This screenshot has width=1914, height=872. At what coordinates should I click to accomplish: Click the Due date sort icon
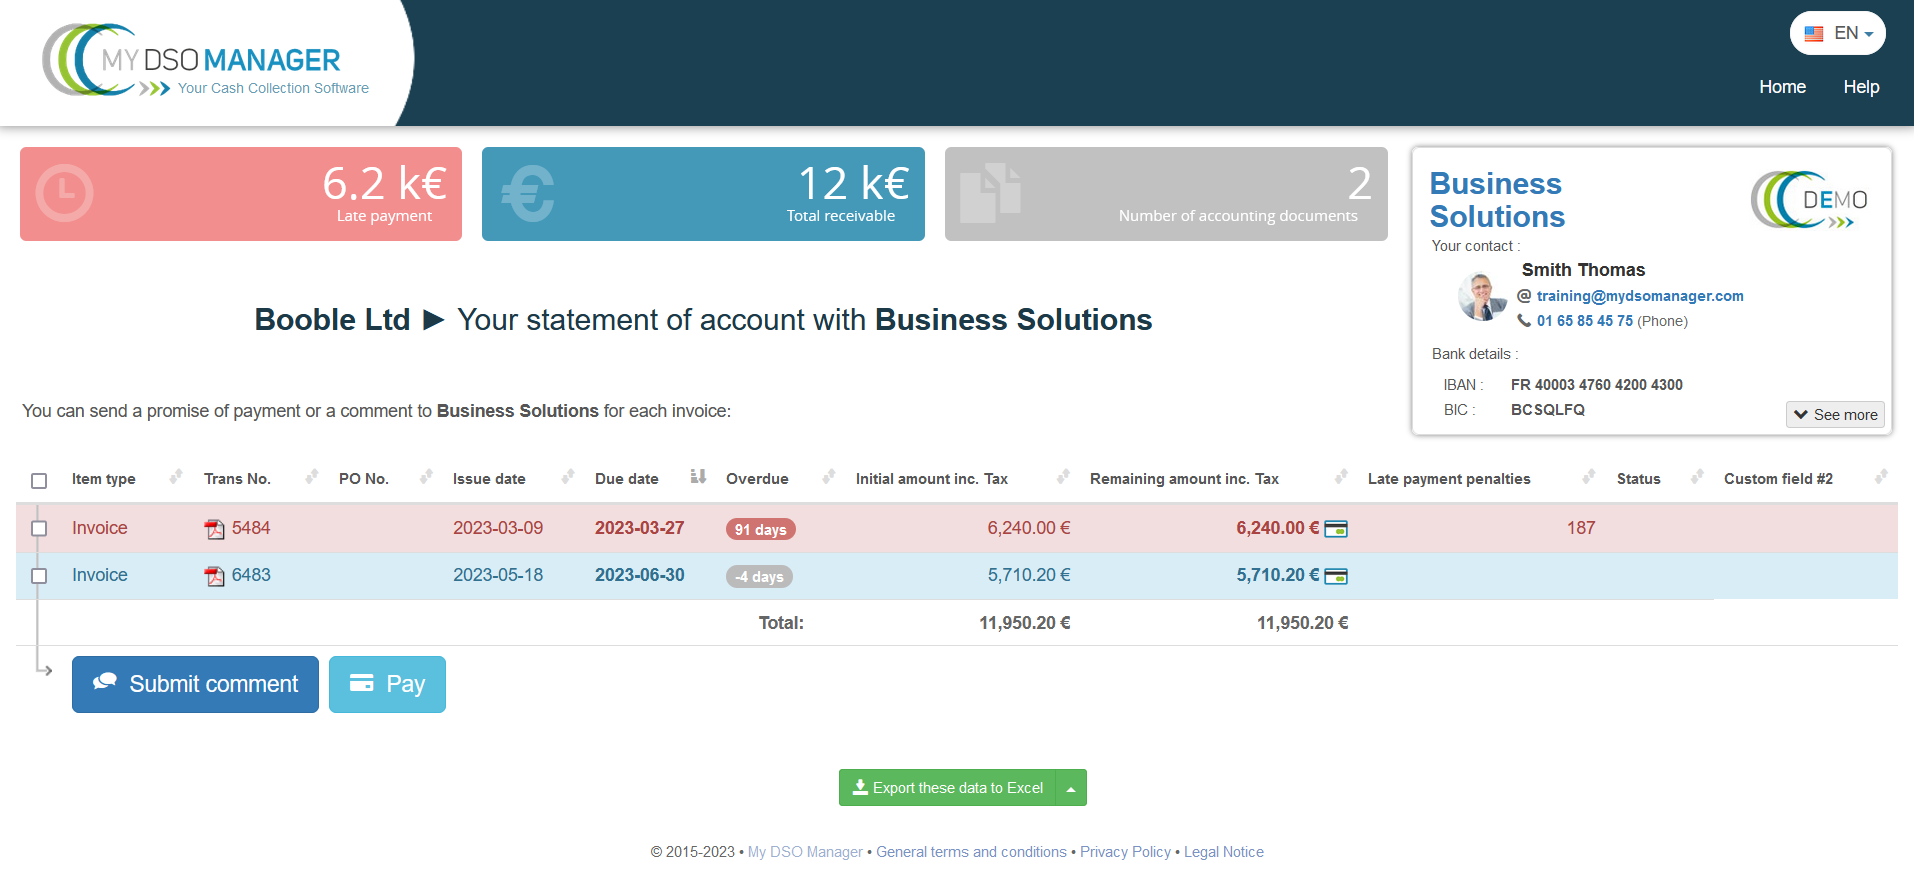pyautogui.click(x=698, y=477)
